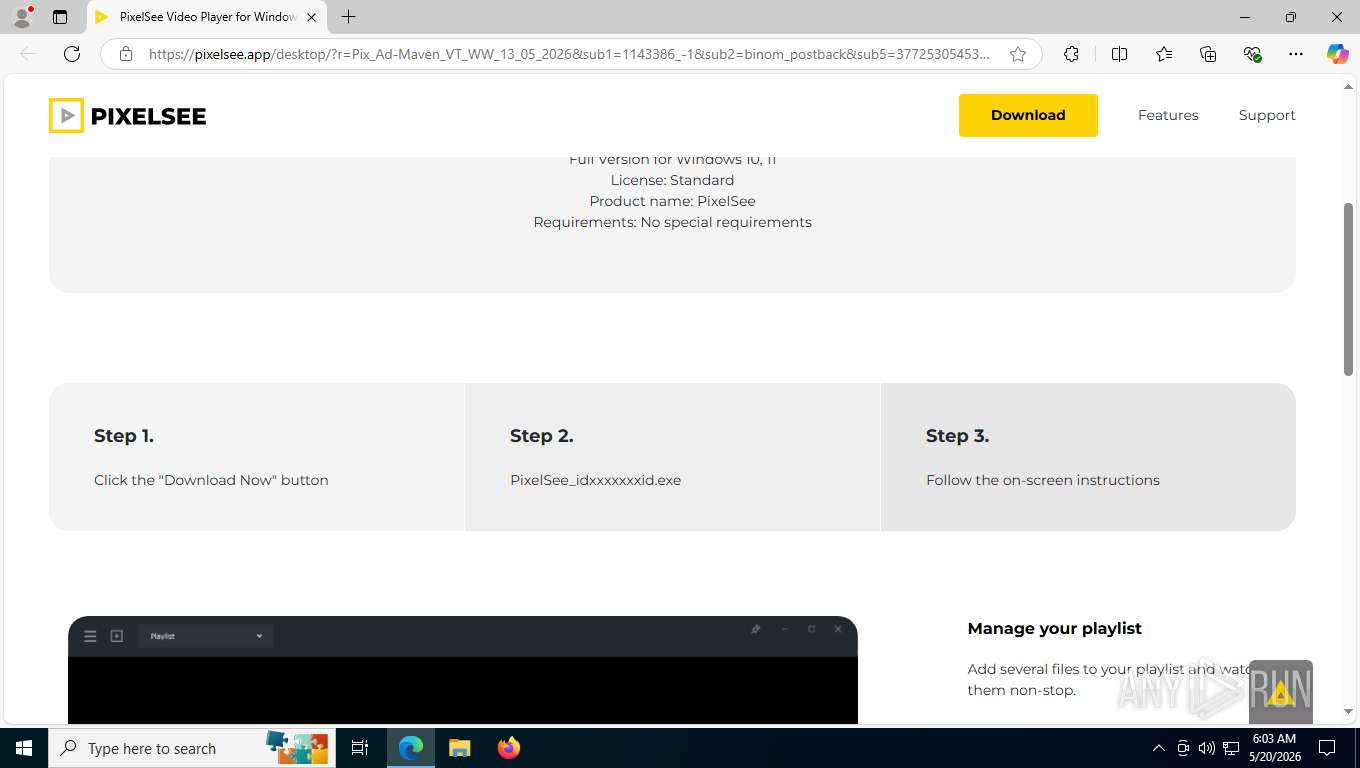Click the address bar URL
The height and width of the screenshot is (768, 1360).
point(569,54)
